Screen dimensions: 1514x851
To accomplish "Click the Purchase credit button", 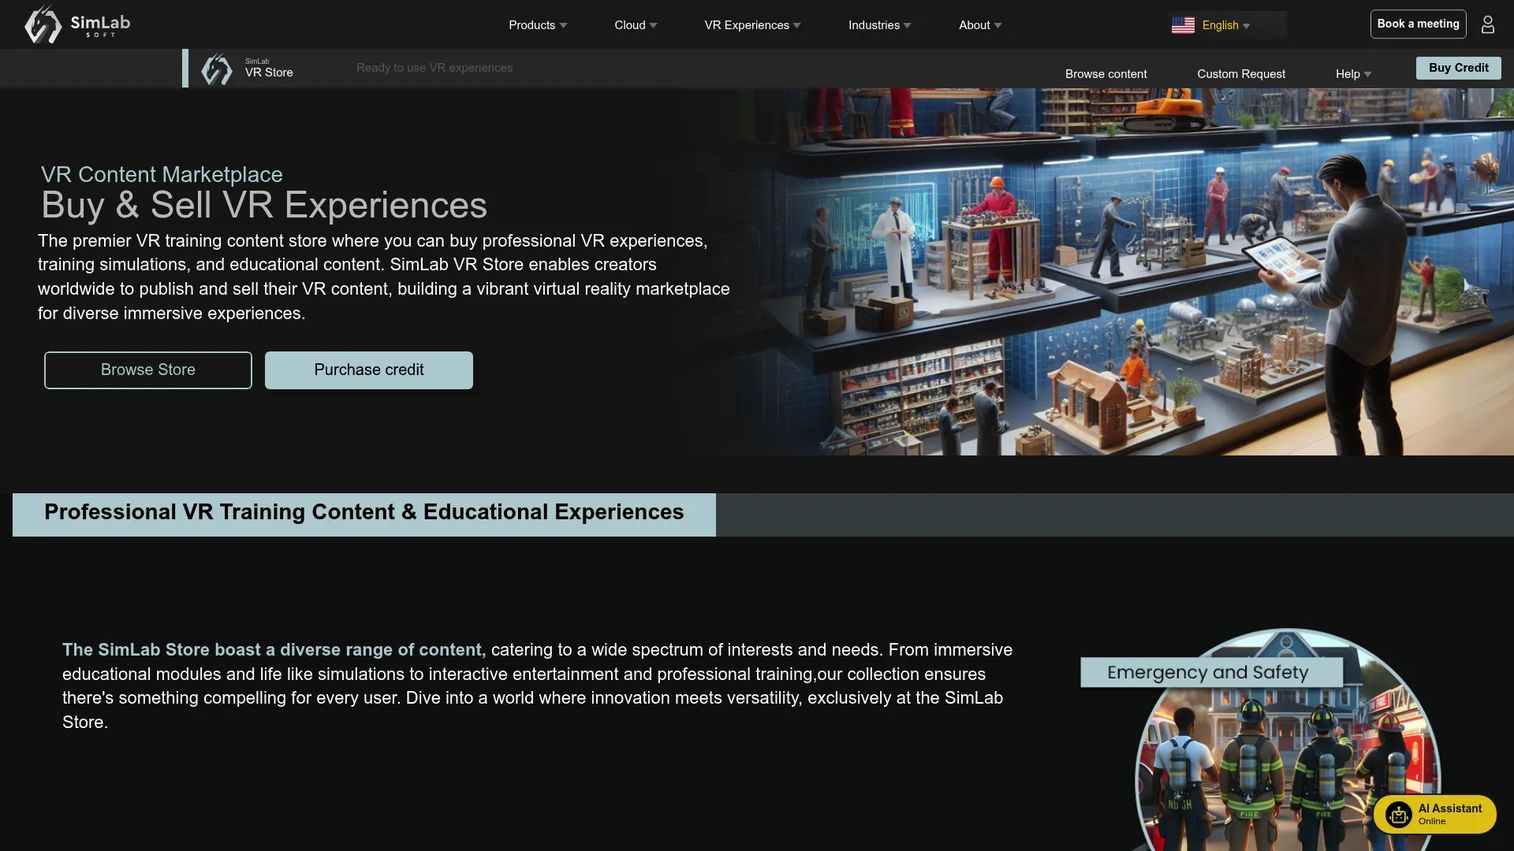I will tap(369, 370).
